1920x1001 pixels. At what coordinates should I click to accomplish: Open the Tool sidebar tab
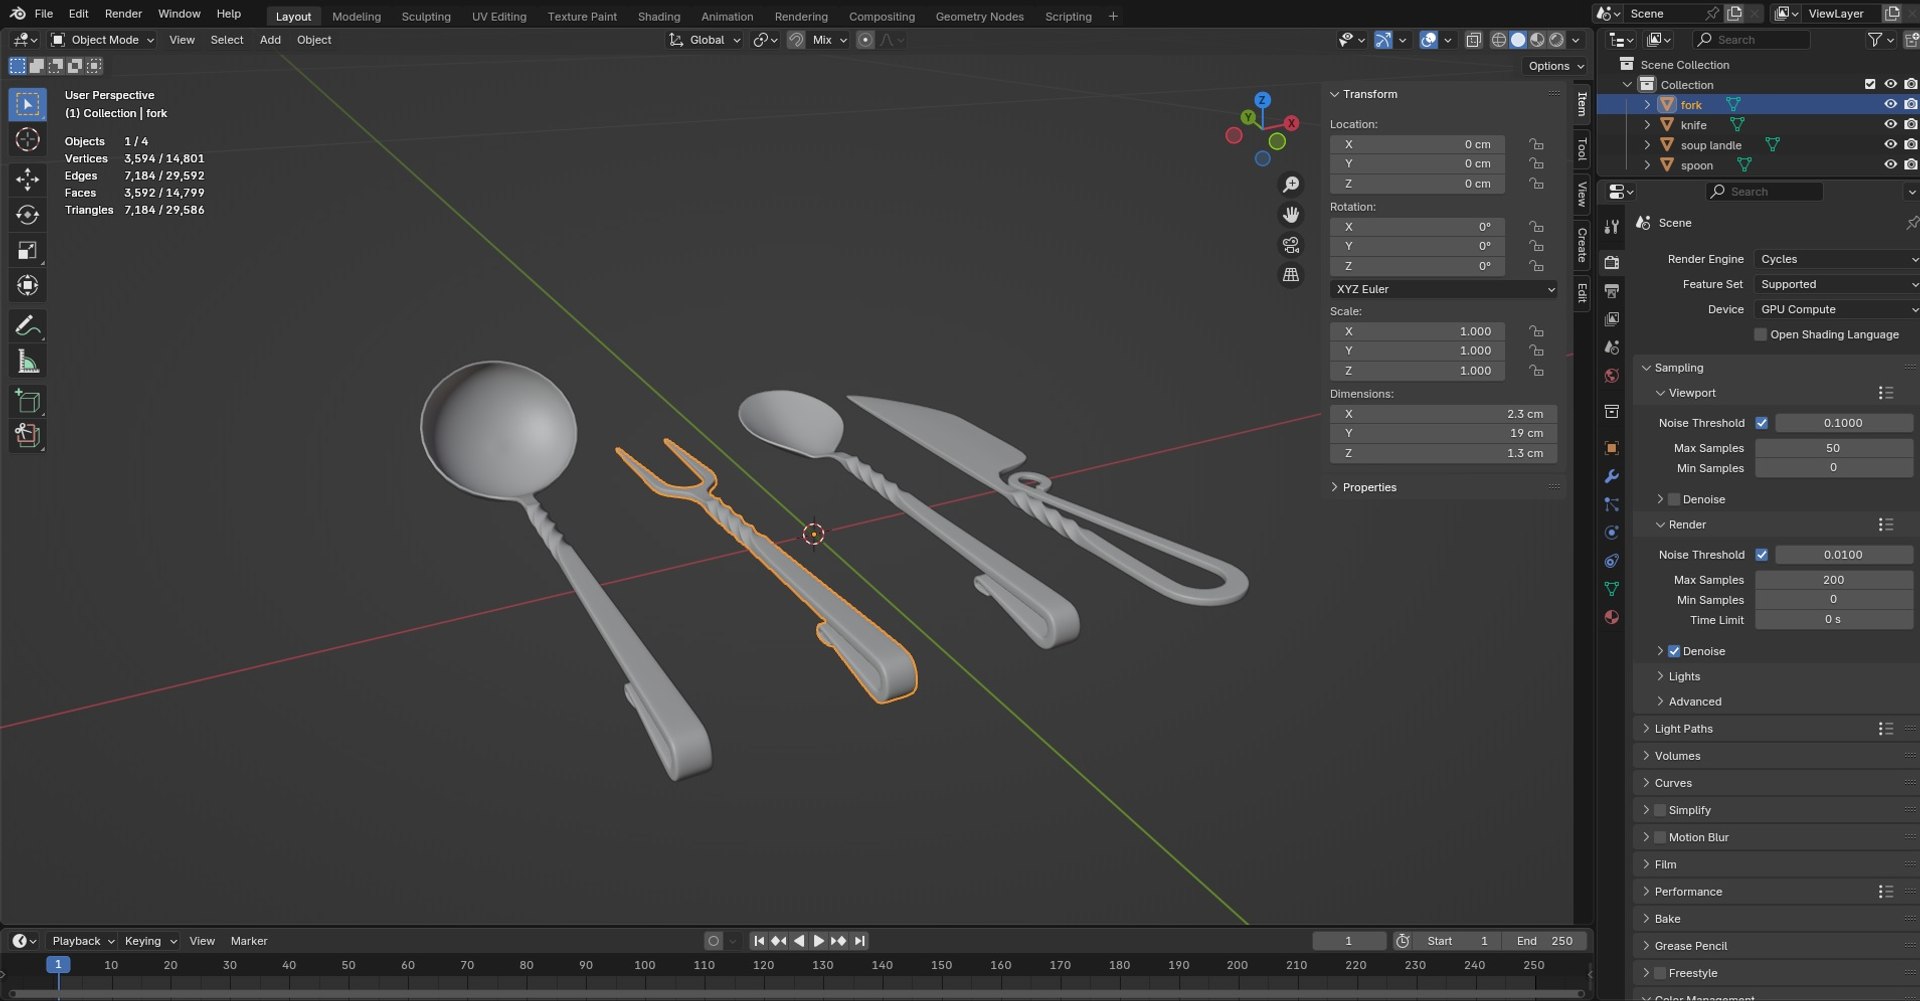pos(1581,149)
